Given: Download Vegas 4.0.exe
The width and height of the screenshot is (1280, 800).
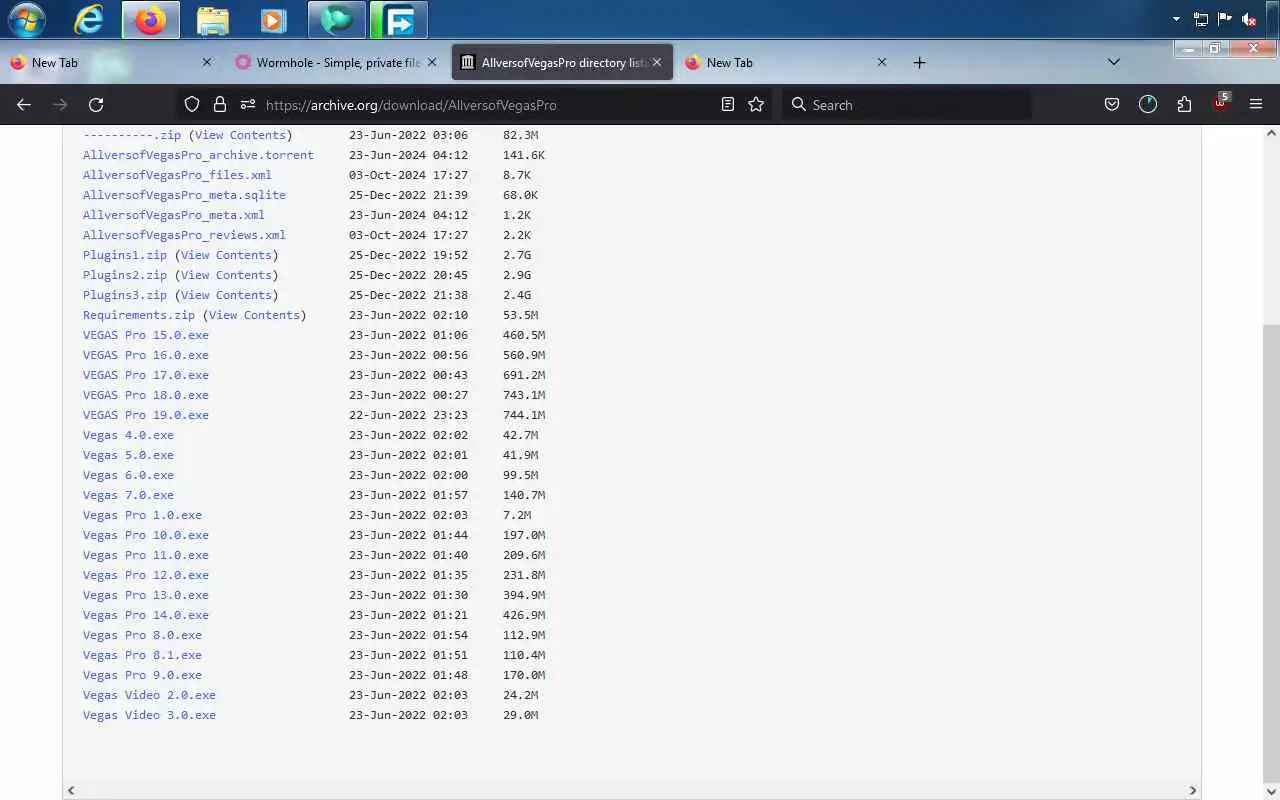Looking at the screenshot, I should click(x=128, y=435).
